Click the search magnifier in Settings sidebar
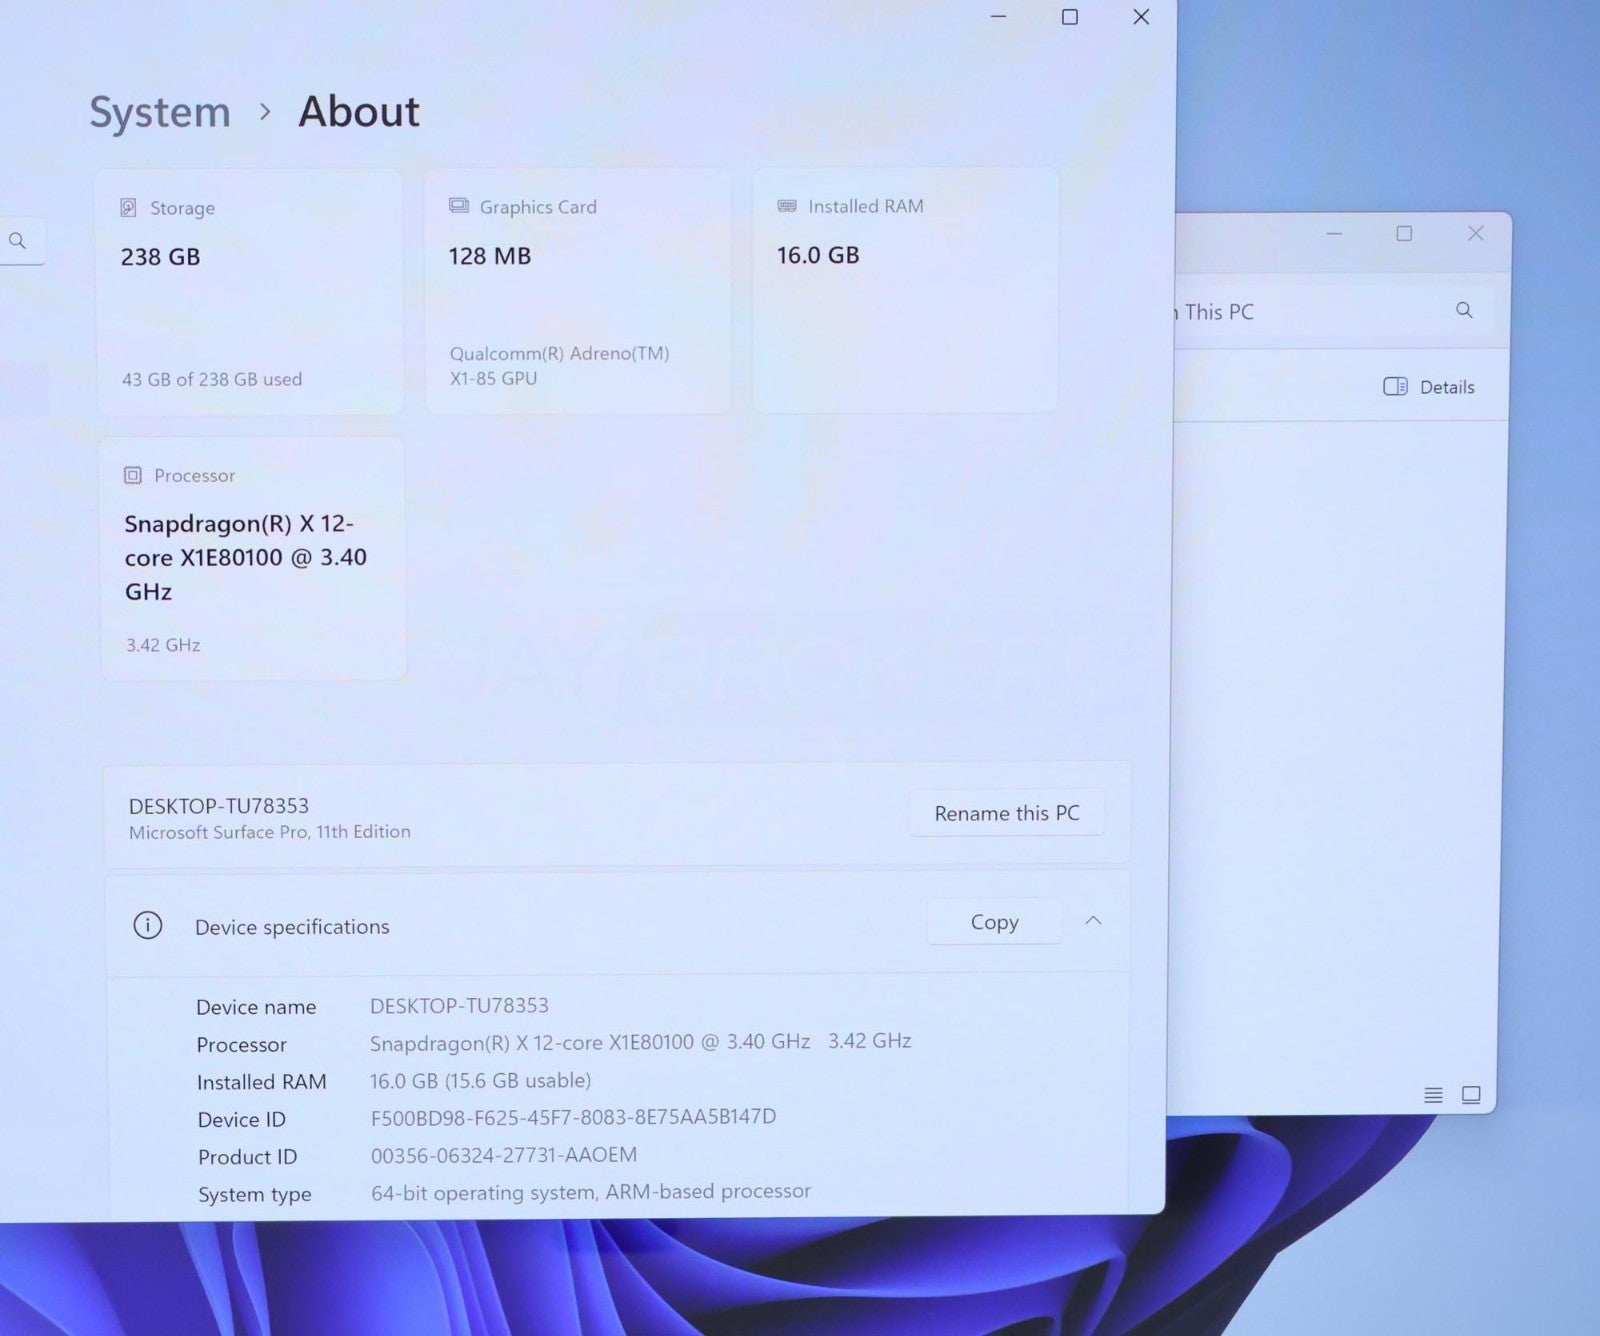Viewport: 1600px width, 1336px height. [x=17, y=241]
